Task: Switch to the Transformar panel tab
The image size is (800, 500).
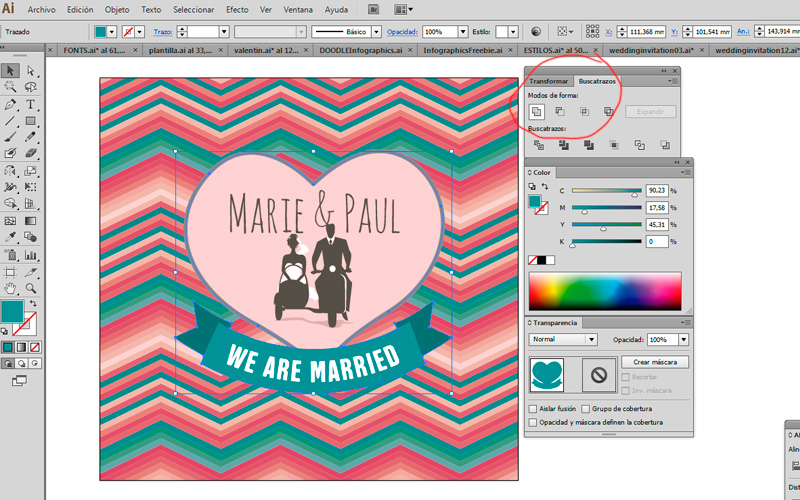Action: (x=548, y=81)
